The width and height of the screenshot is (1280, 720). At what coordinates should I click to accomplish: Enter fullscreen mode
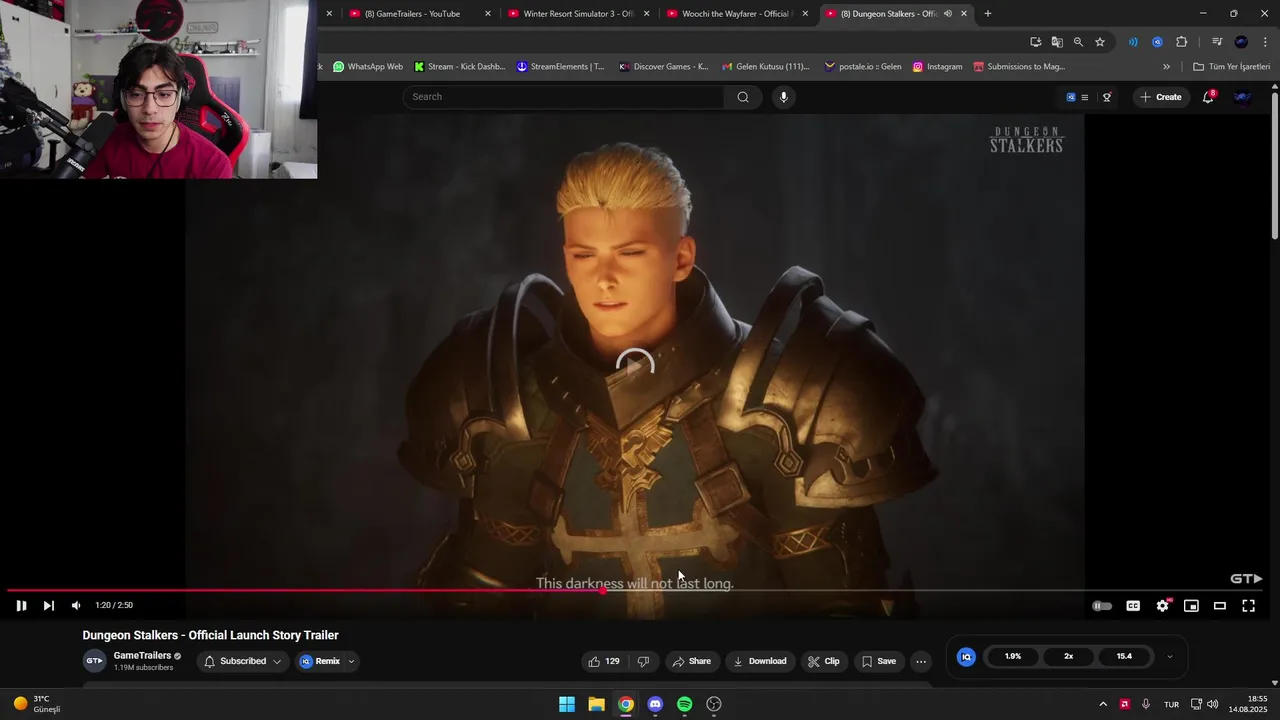pos(1249,606)
